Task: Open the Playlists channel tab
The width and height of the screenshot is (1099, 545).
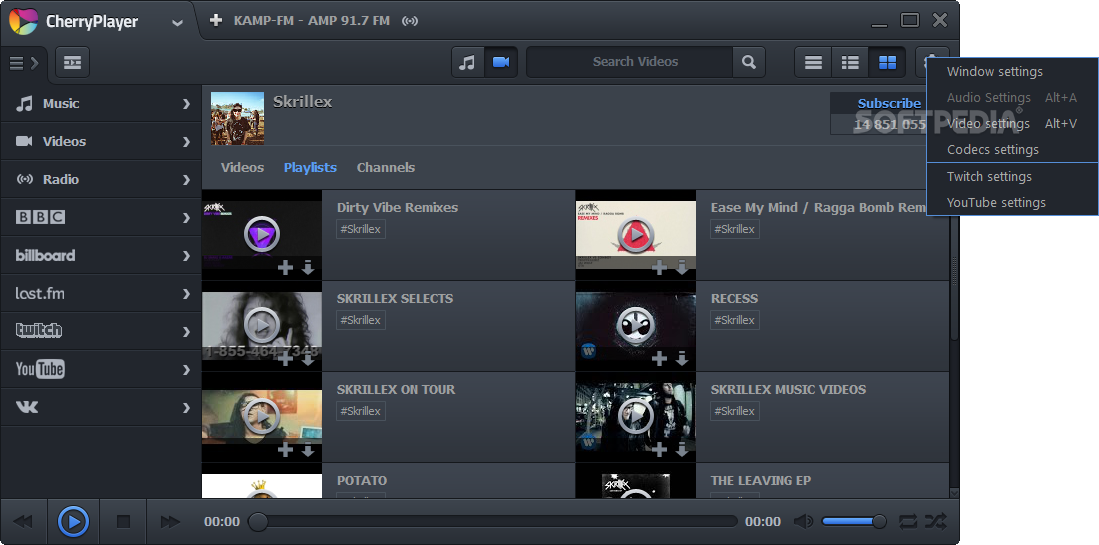Action: click(x=310, y=167)
